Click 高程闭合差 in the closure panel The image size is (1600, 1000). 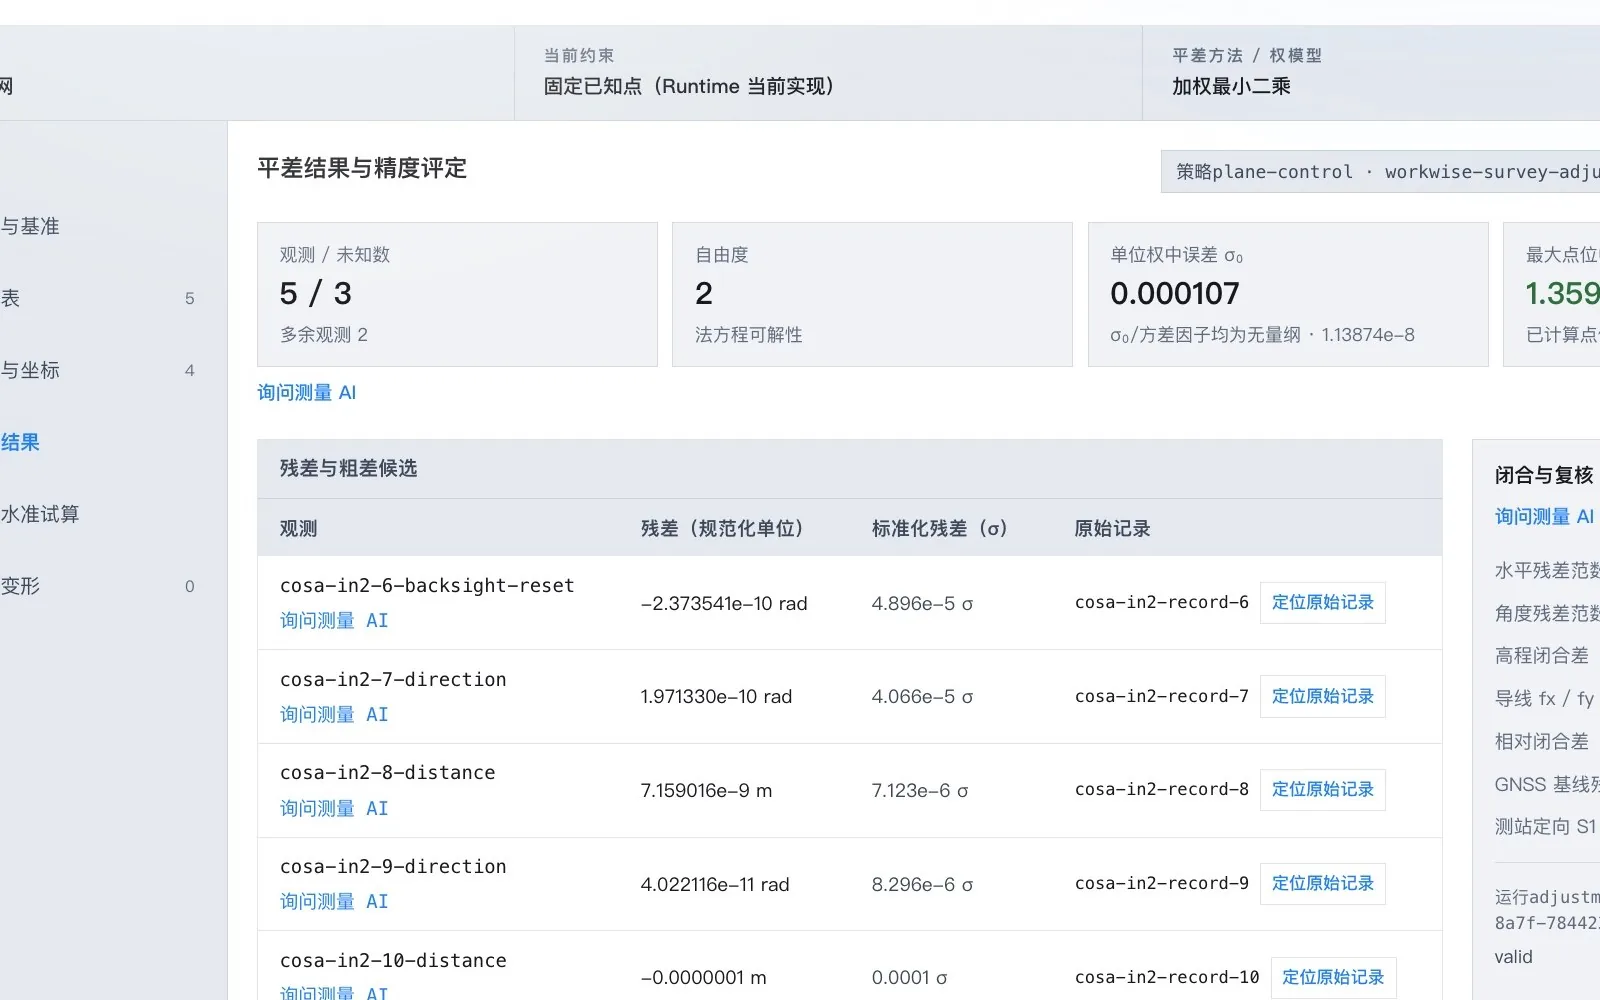pos(1542,655)
